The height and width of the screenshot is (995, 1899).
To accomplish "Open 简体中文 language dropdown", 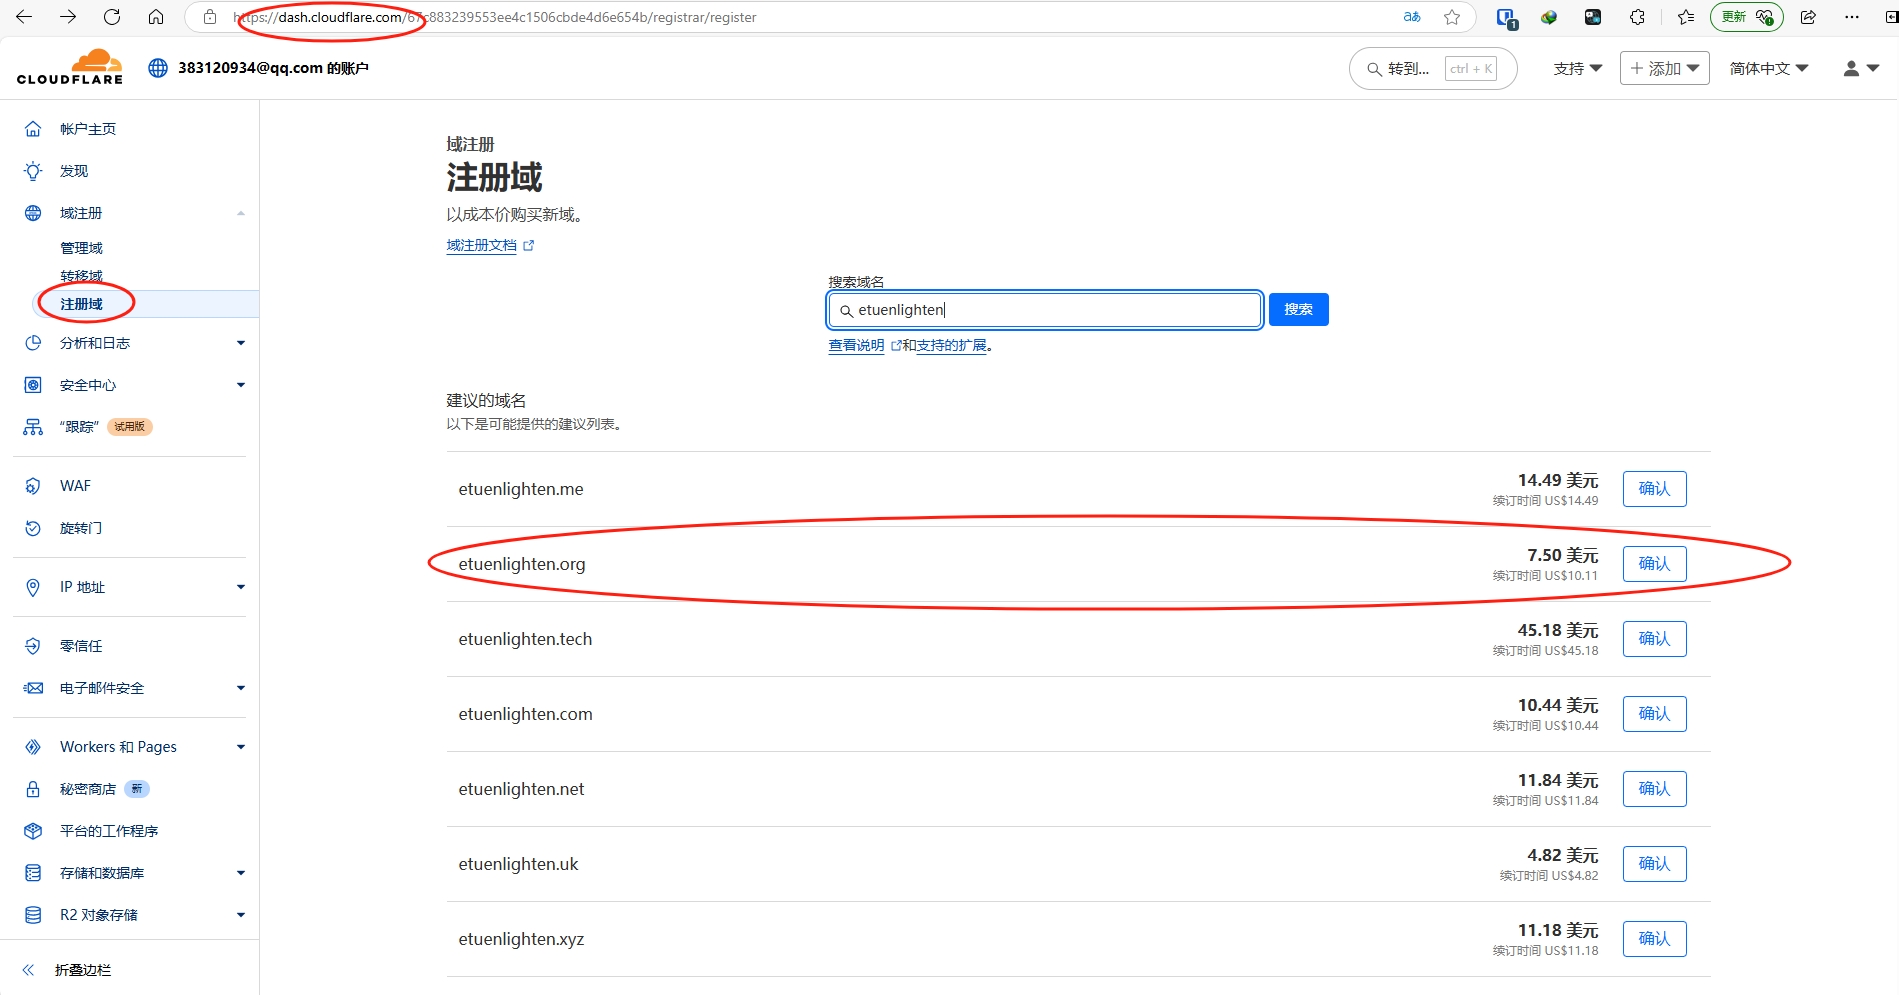I will (1769, 68).
